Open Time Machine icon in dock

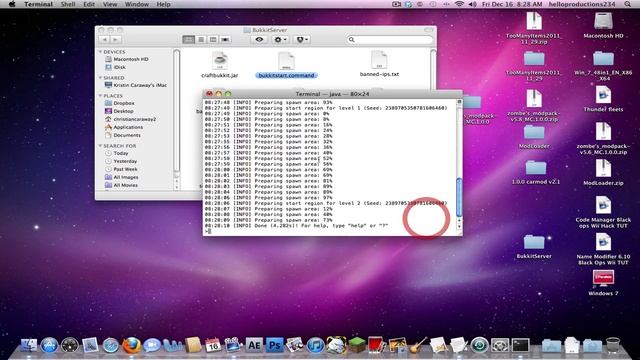point(480,345)
